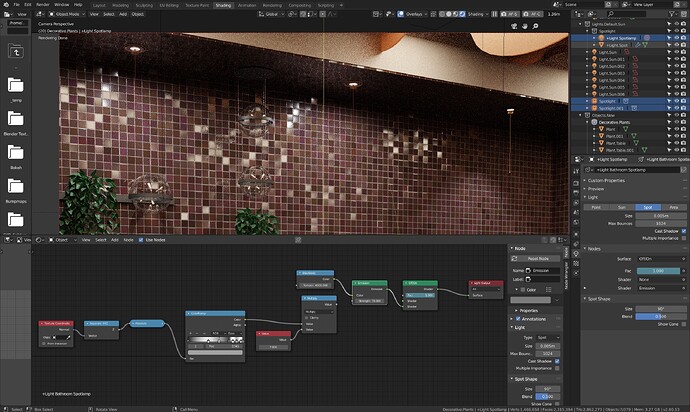Click the outliner search magnifier icon
Image resolution: width=690 pixels, height=412 pixels.
611,14
